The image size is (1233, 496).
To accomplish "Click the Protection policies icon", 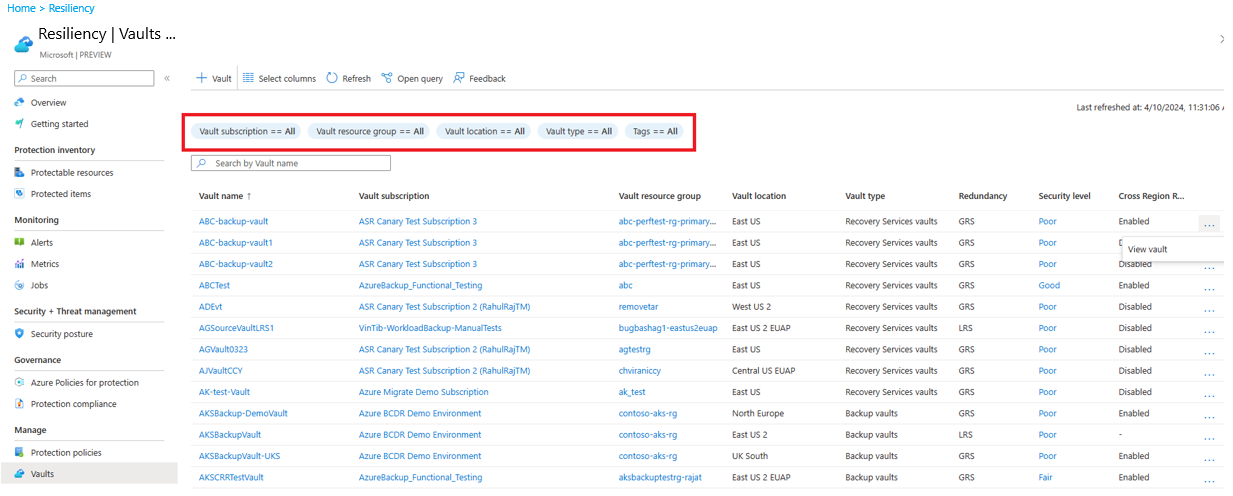I will tap(20, 452).
